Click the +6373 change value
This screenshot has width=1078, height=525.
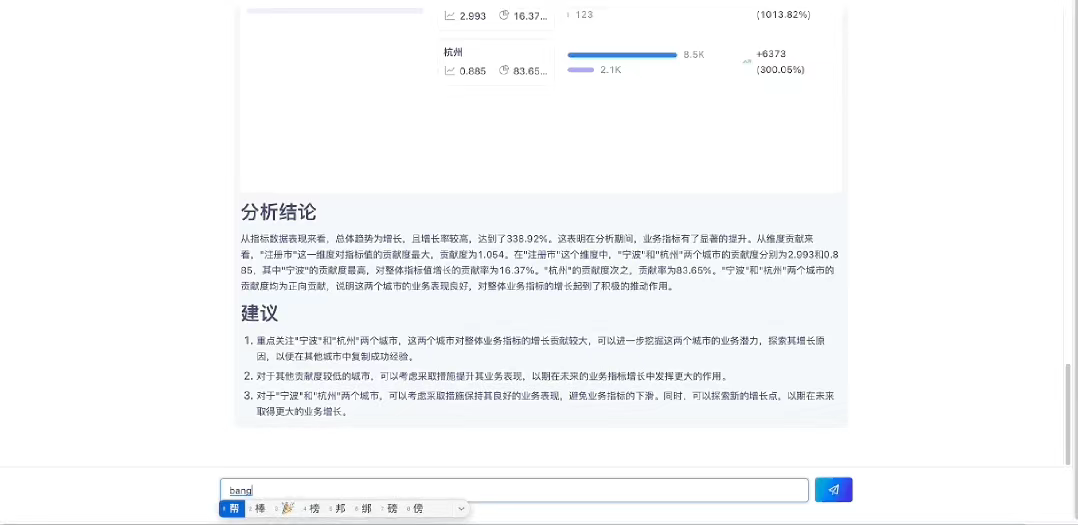tap(771, 54)
